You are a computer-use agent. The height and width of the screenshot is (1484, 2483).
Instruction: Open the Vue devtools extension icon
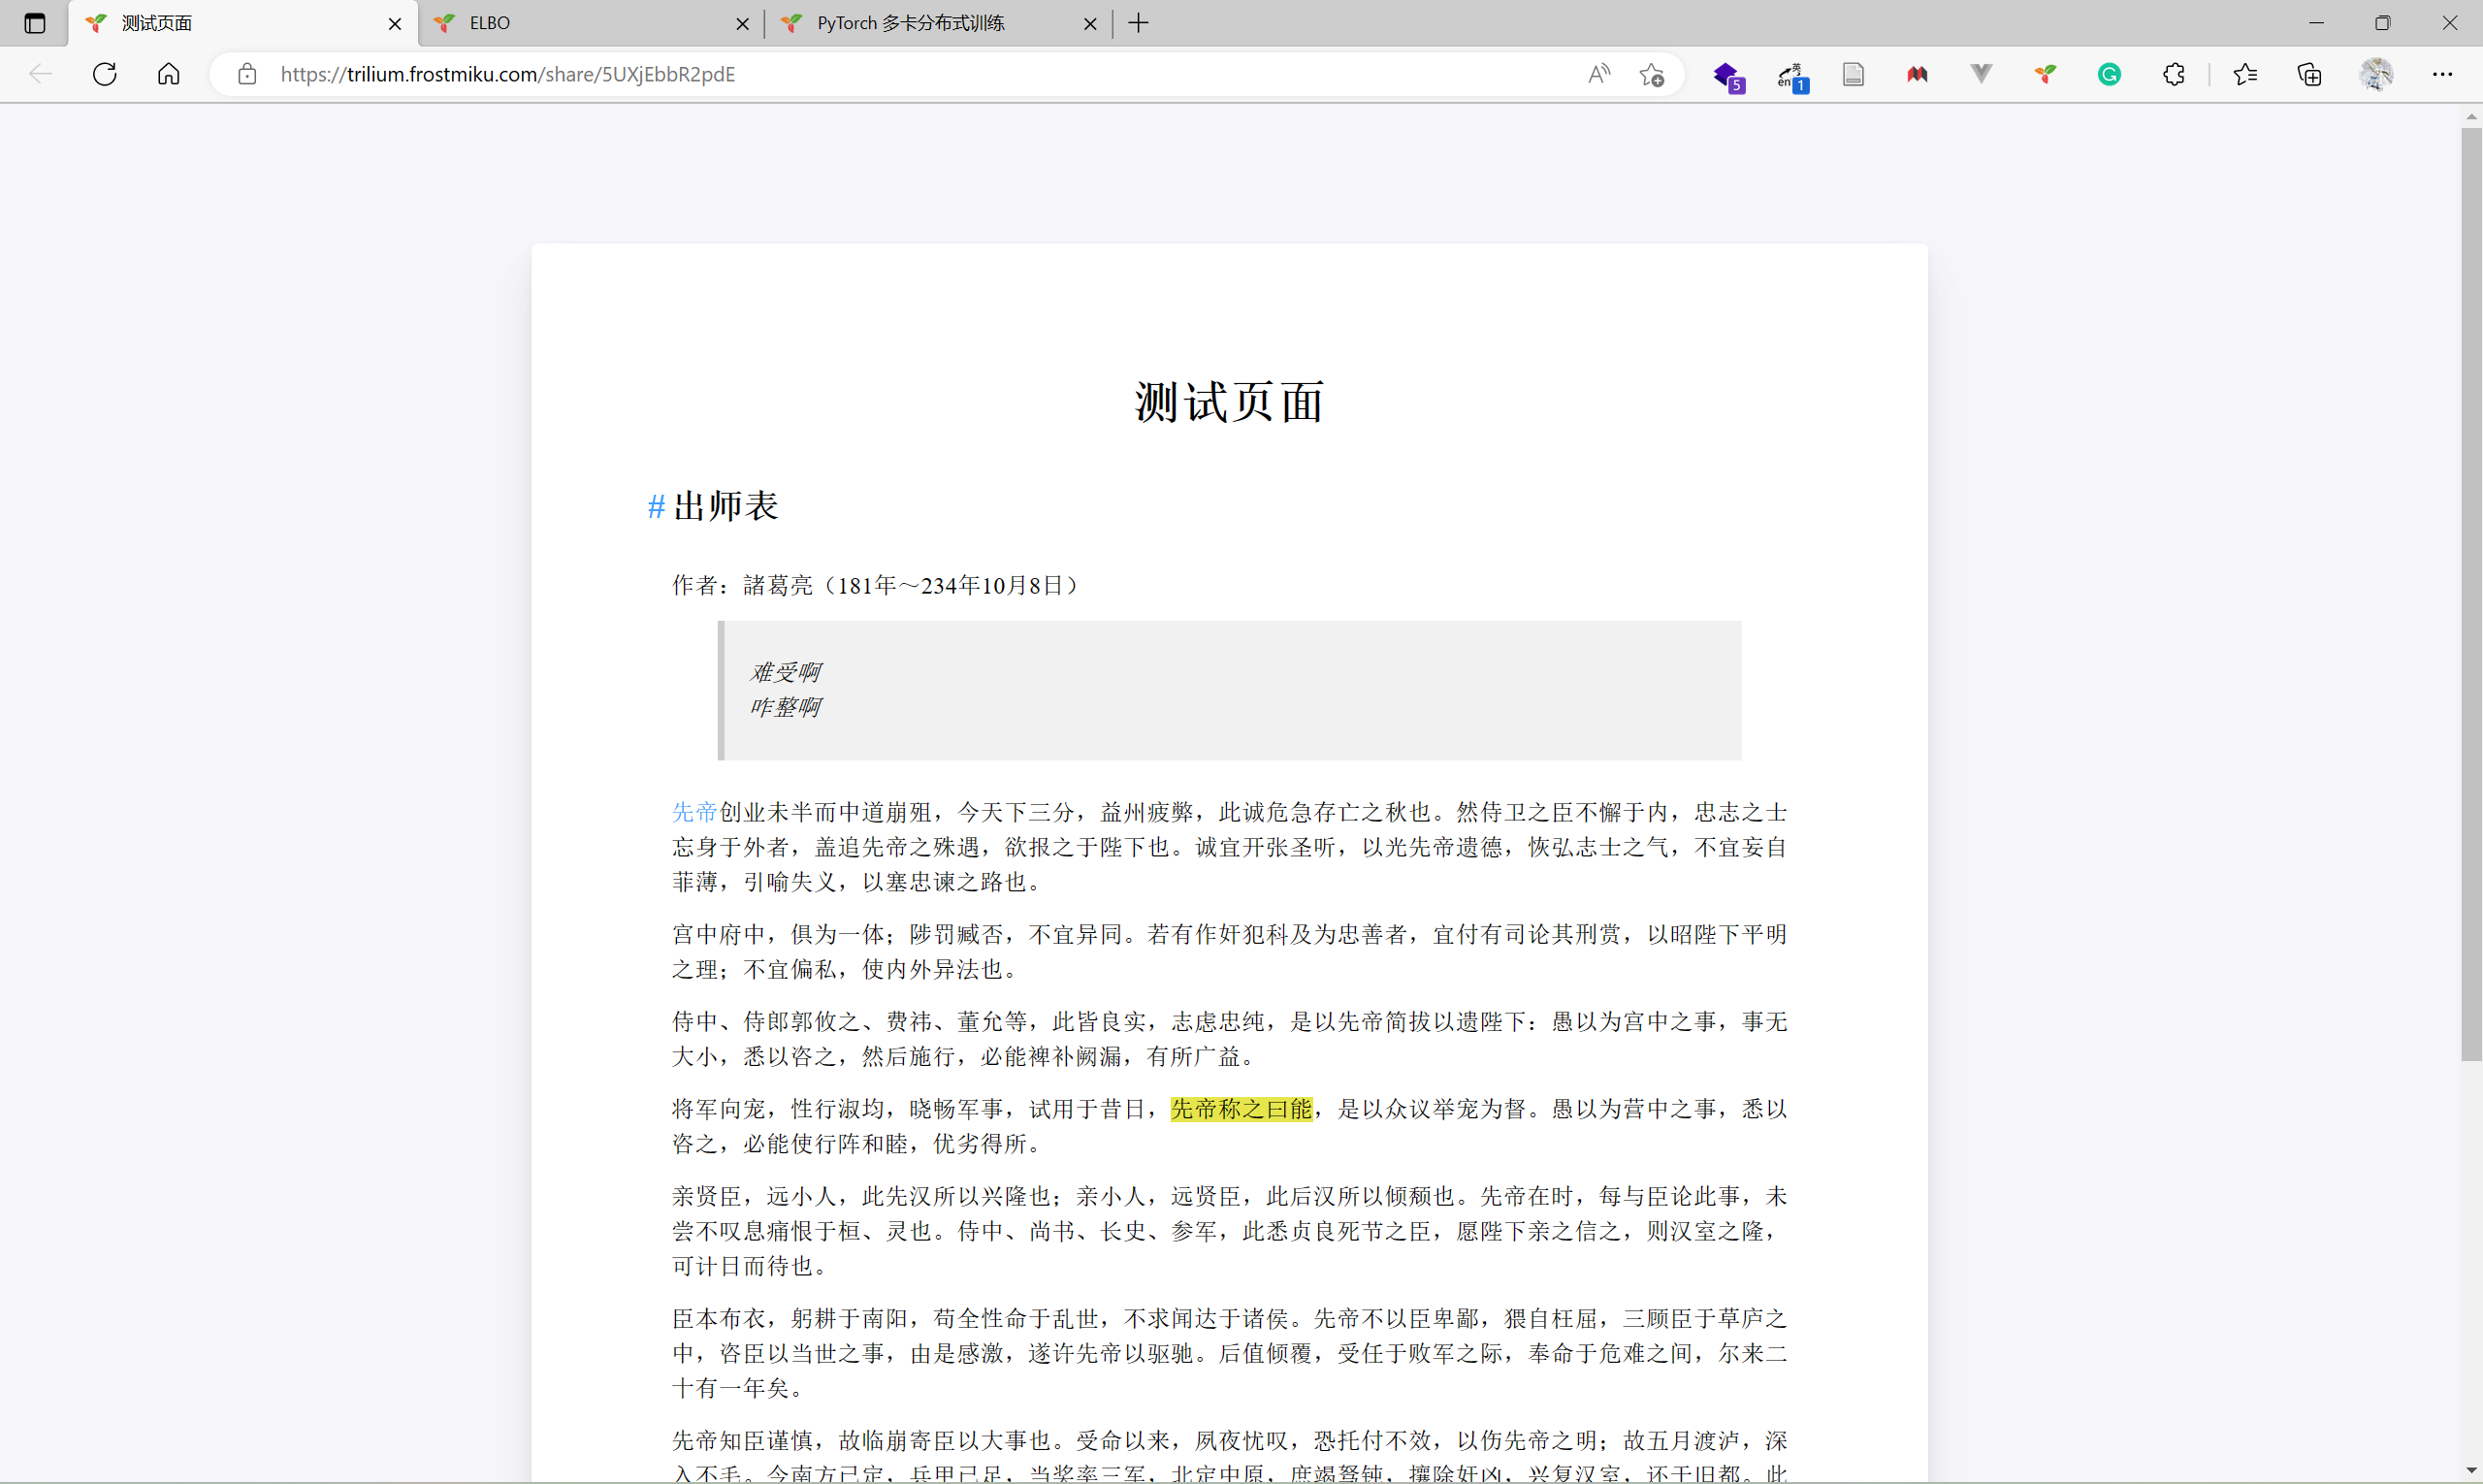[x=1981, y=74]
